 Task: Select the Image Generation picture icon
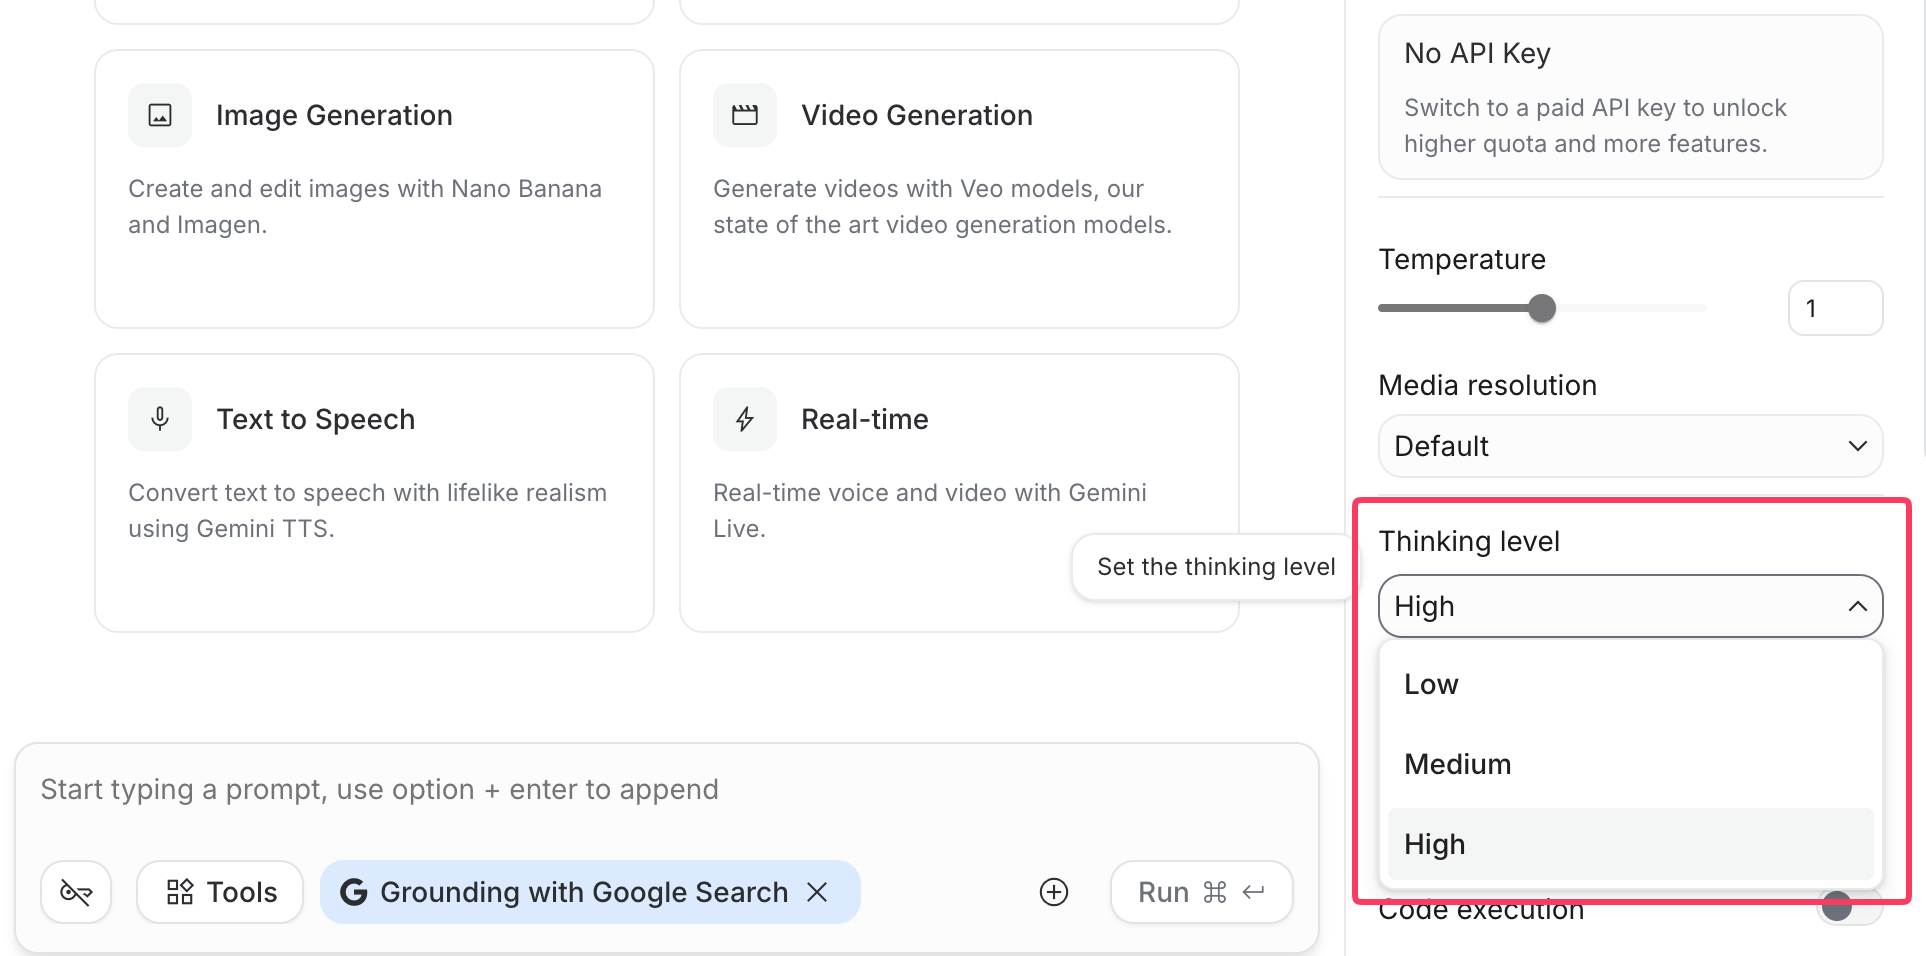pyautogui.click(x=159, y=115)
